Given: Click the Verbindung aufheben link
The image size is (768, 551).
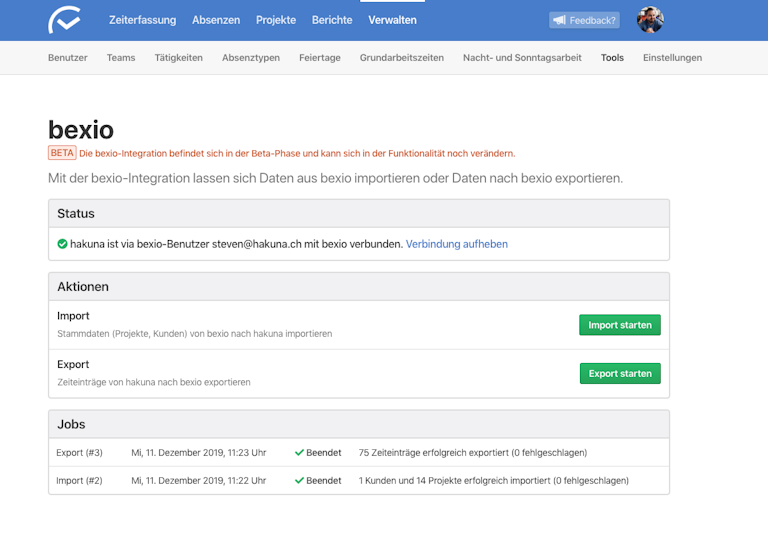Looking at the screenshot, I should click(x=456, y=244).
